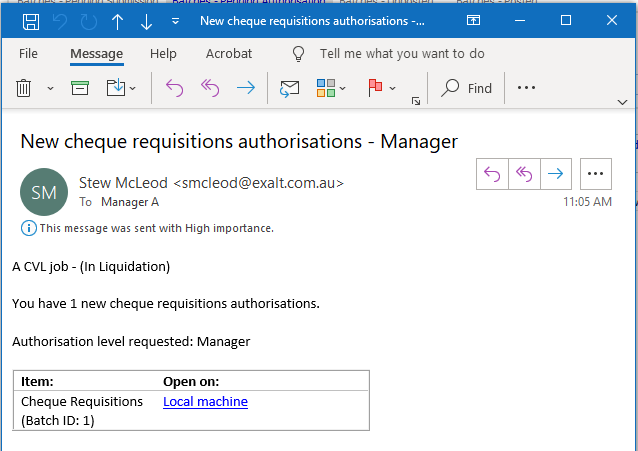Click the Tell me what you want field

click(x=402, y=54)
